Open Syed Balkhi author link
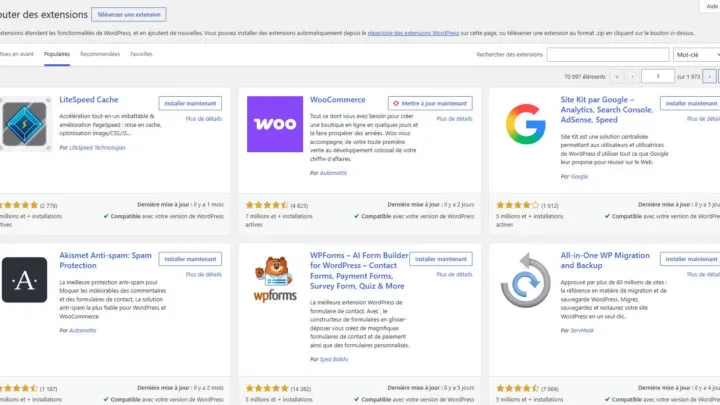This screenshot has height=405, width=720. click(x=334, y=360)
